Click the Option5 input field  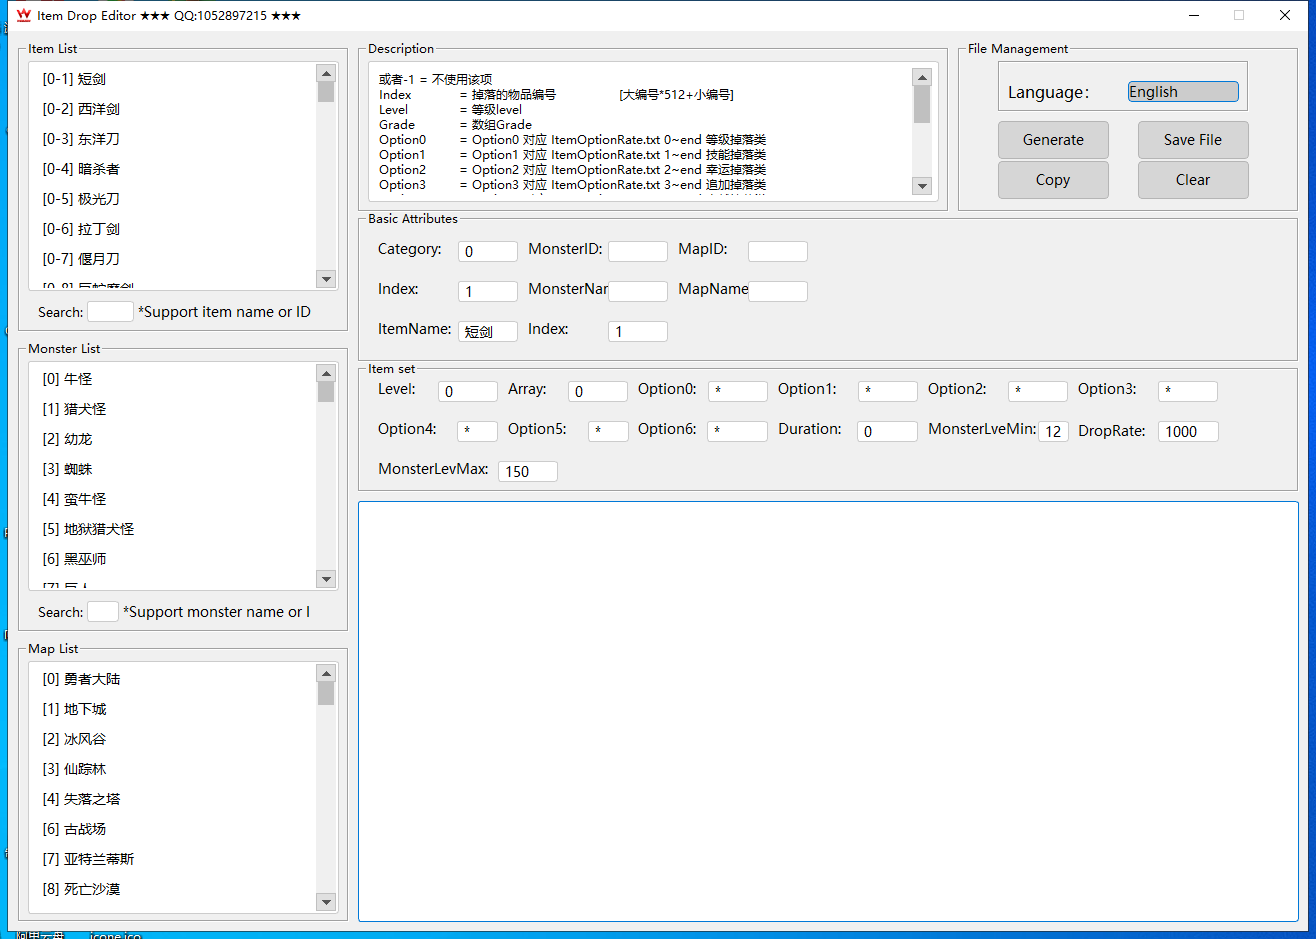click(x=608, y=432)
